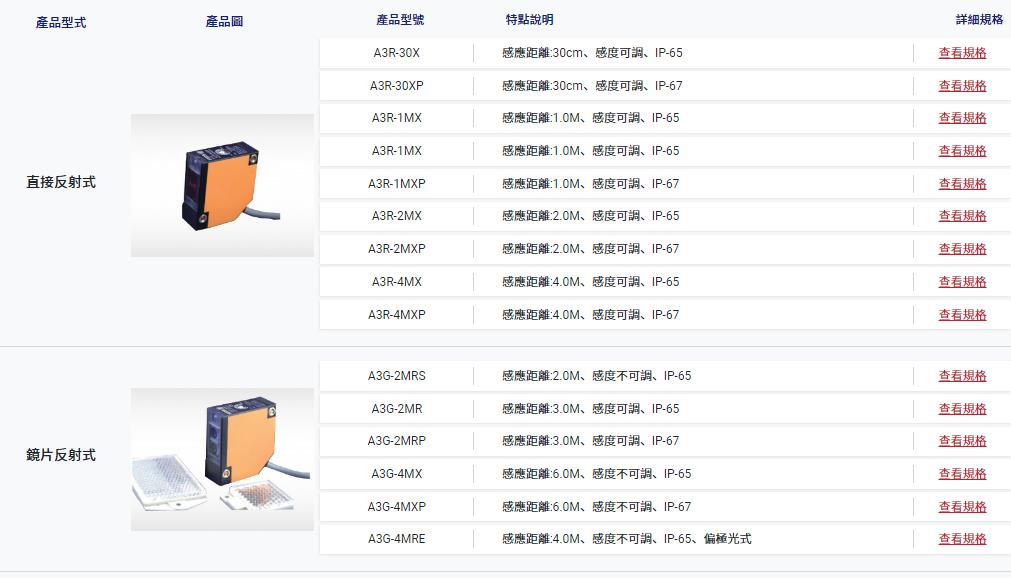Select model number A3R-4MXP
This screenshot has height=578, width=1011.
pos(397,315)
